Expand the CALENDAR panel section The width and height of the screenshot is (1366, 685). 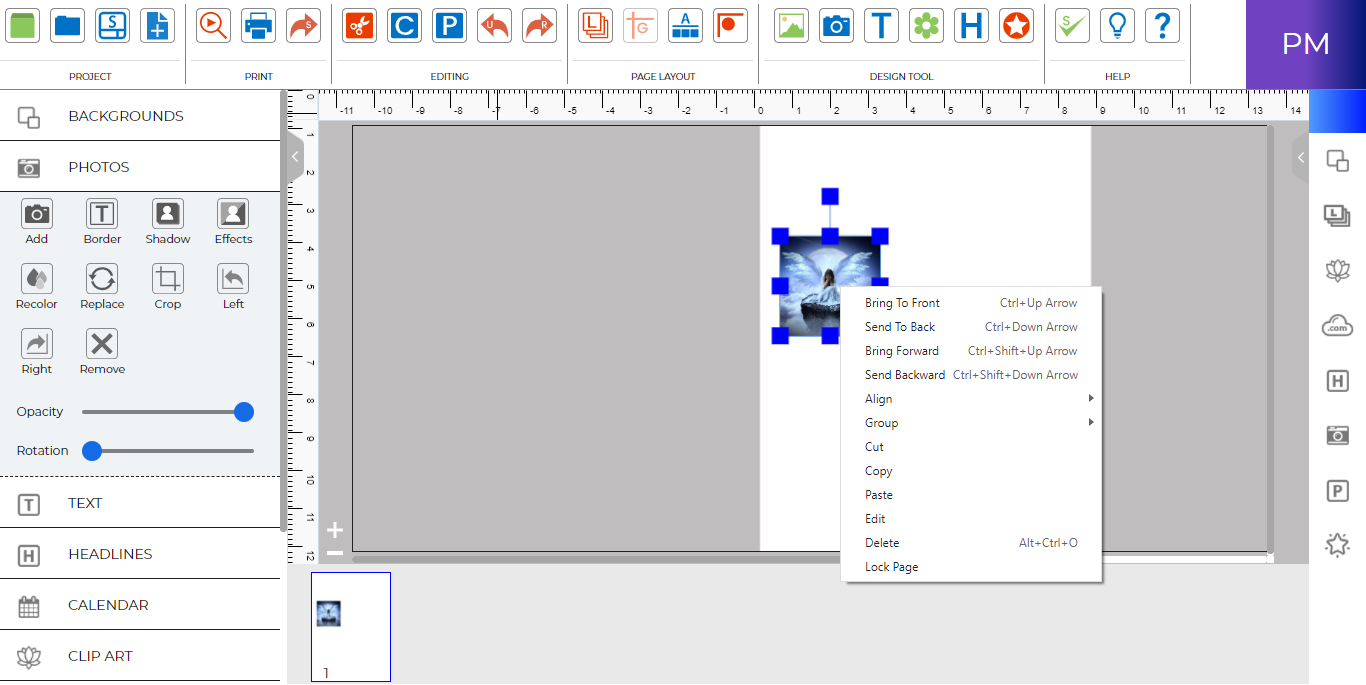click(x=140, y=605)
